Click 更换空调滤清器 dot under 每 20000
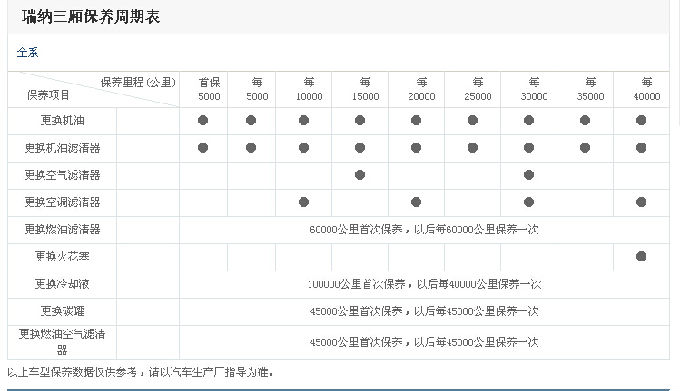680x391 pixels. point(416,202)
